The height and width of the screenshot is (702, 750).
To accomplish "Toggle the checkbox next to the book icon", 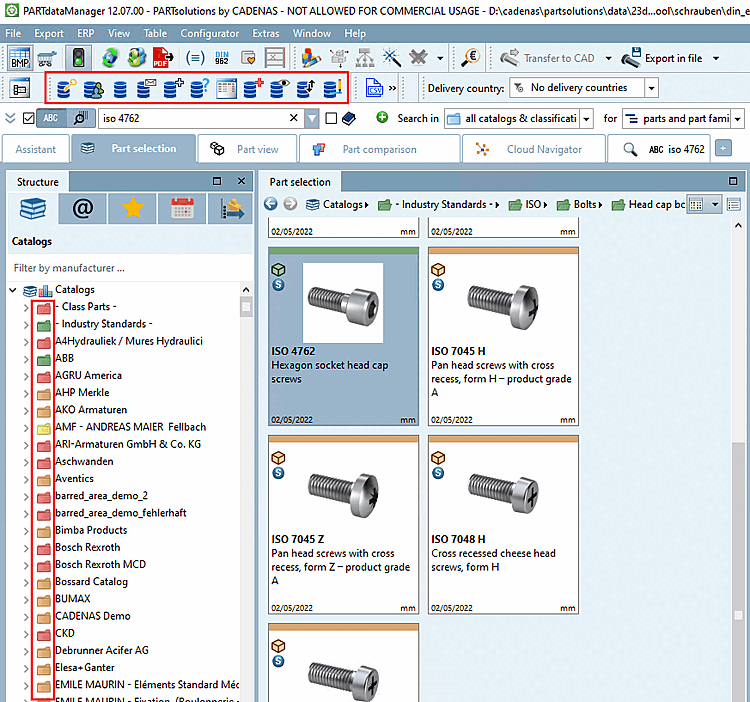I will point(330,119).
